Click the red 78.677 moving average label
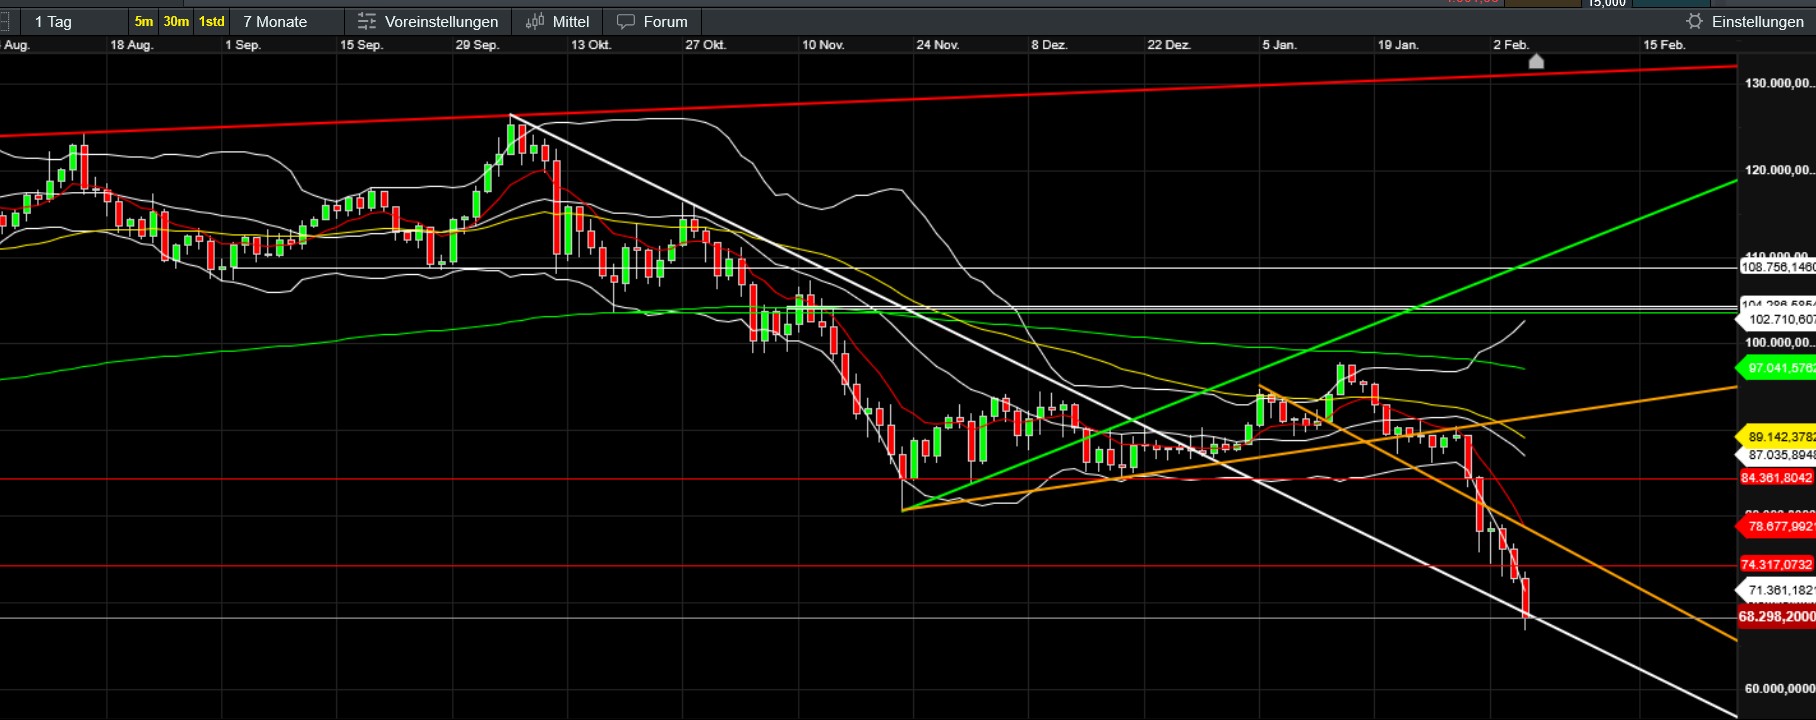Image resolution: width=1816 pixels, height=720 pixels. click(1778, 526)
